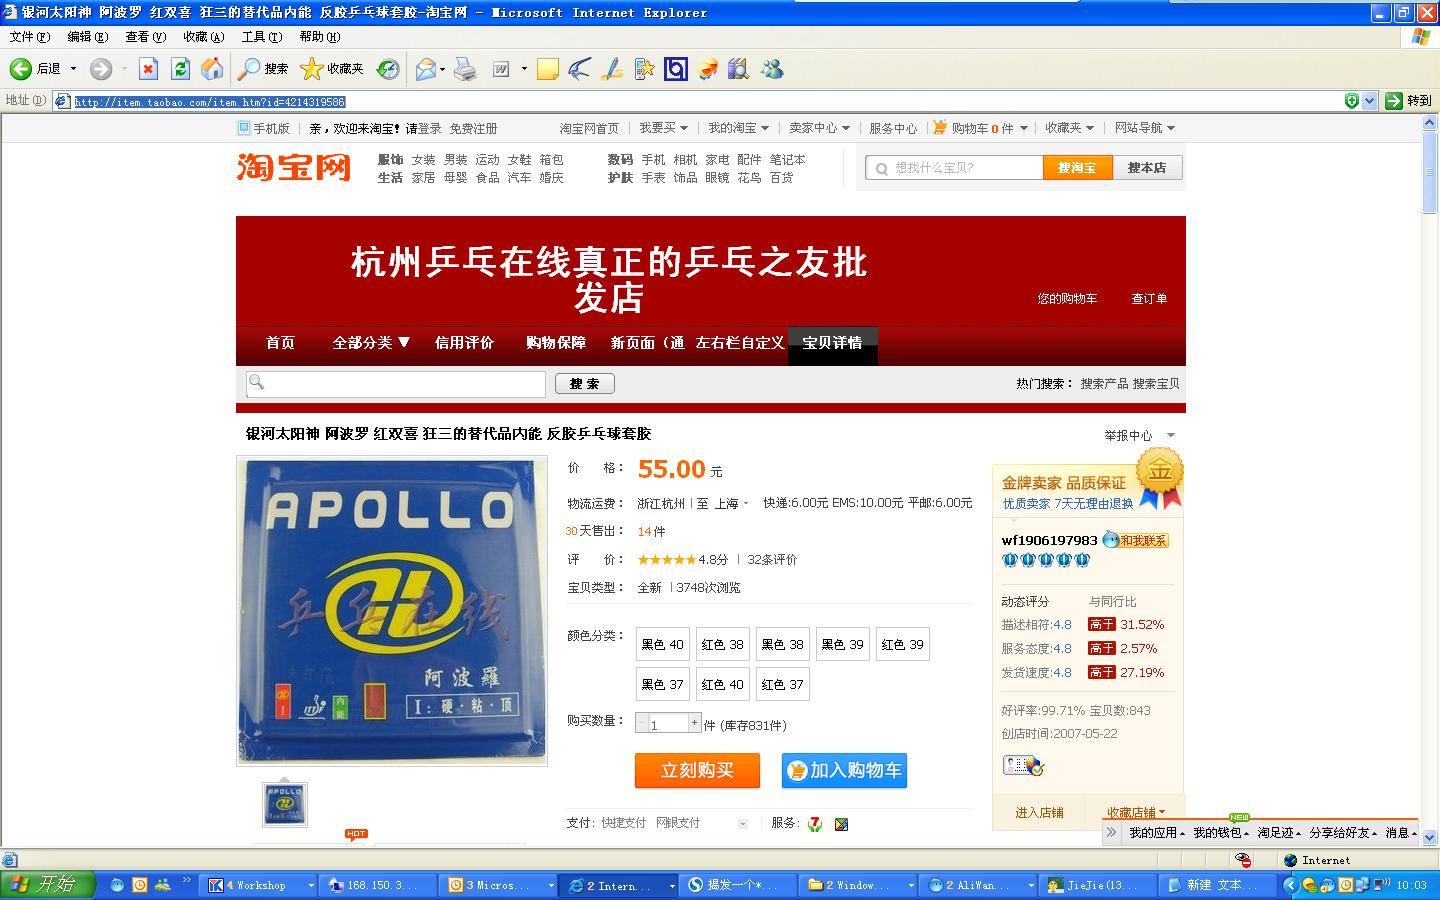Viewport: 1440px width, 900px height.
Task: Click the 转到 go button
Action: [x=1410, y=101]
